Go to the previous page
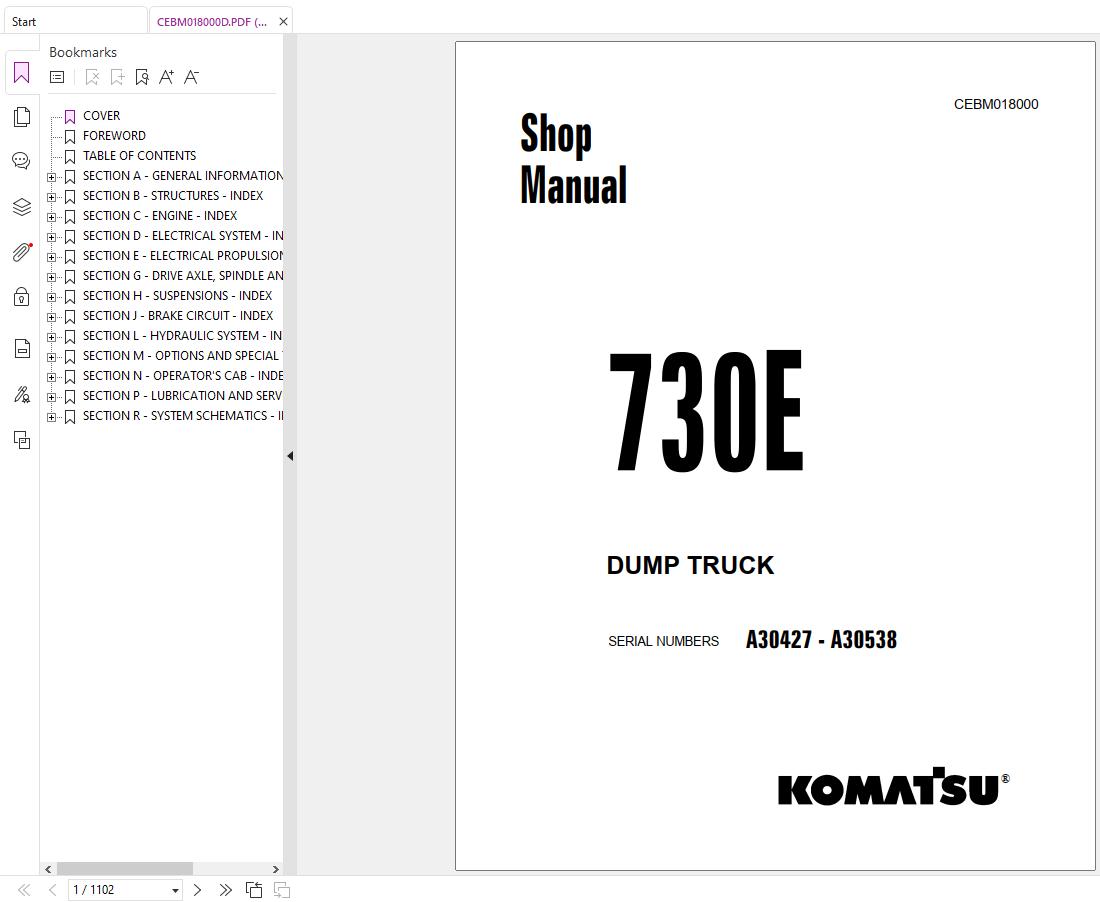Screen dimensions: 1100x902 pyautogui.click(x=53, y=890)
